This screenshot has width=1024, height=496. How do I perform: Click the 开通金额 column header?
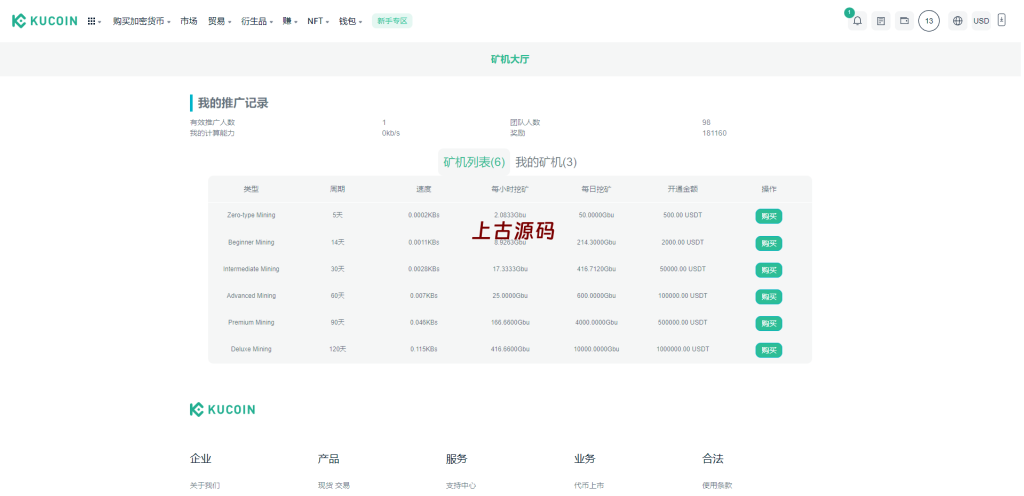coord(682,189)
